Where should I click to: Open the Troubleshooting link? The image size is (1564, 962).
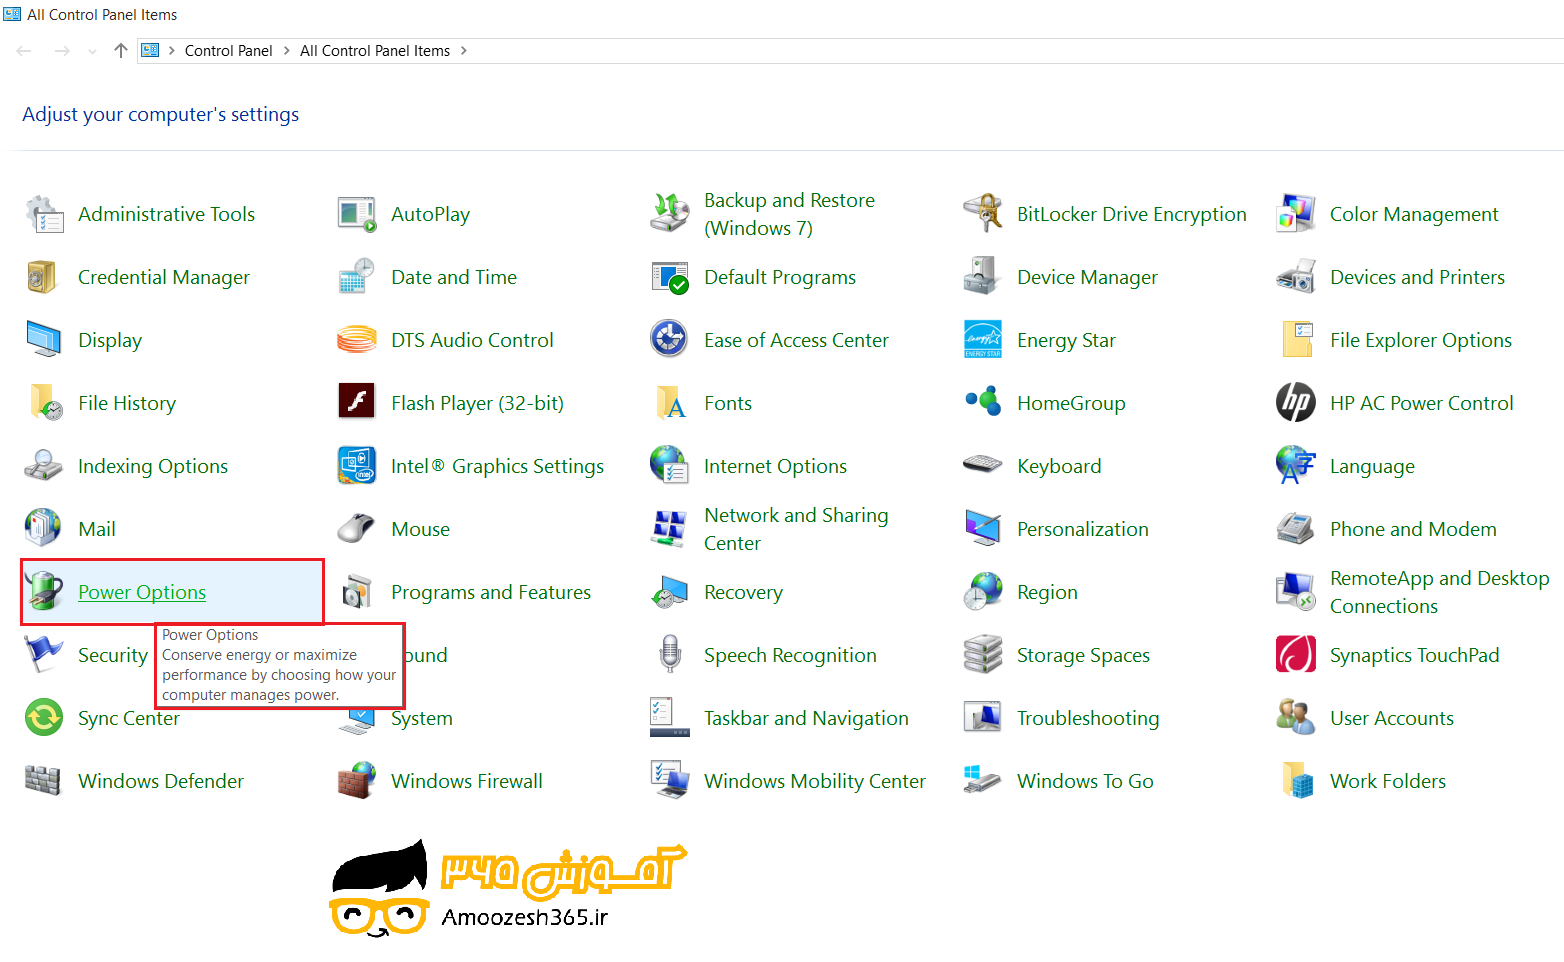coord(1088,718)
